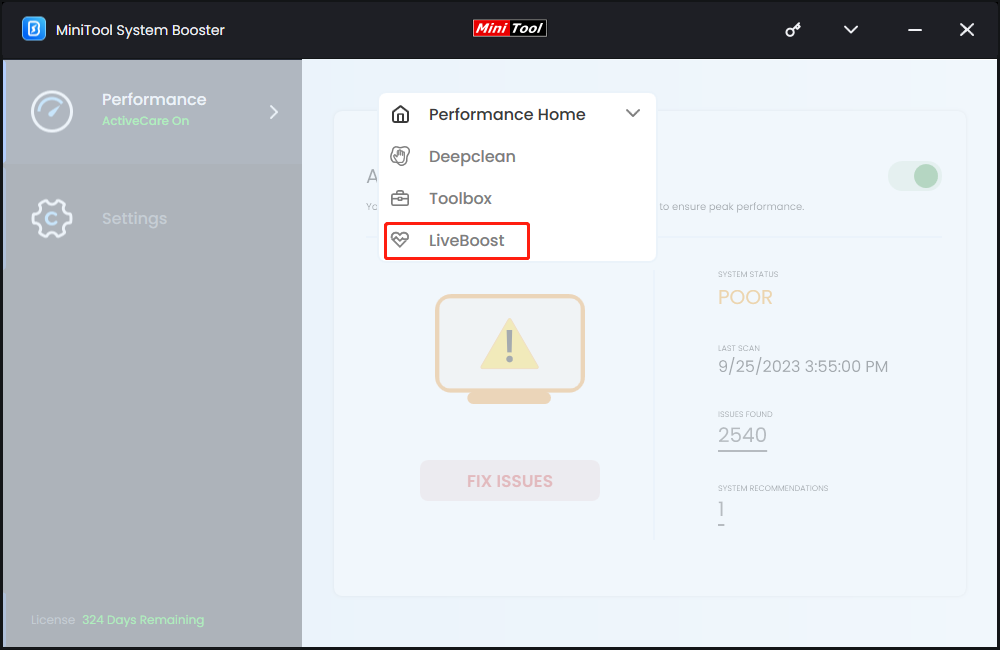Screen dimensions: 1000x650
Task: Minimize the System Booster window
Action: point(915,30)
